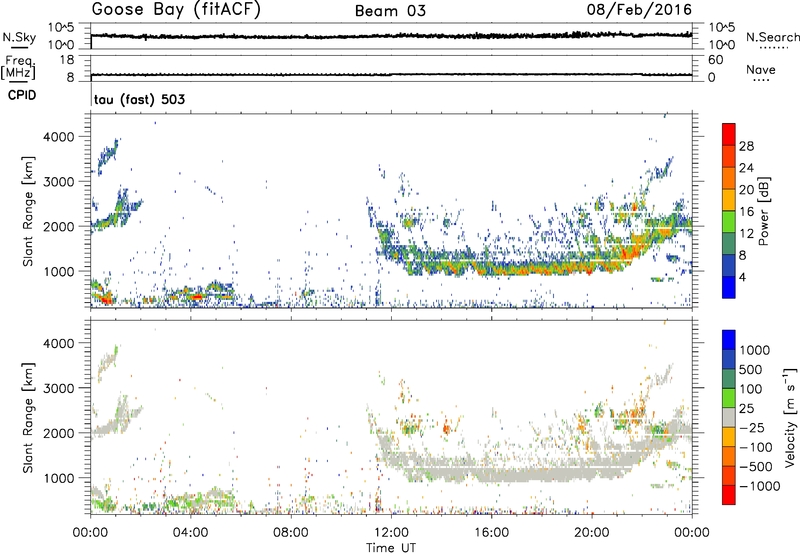The image size is (800, 554).
Task: Click the sky noise trace in the top panel
Action: point(391,36)
